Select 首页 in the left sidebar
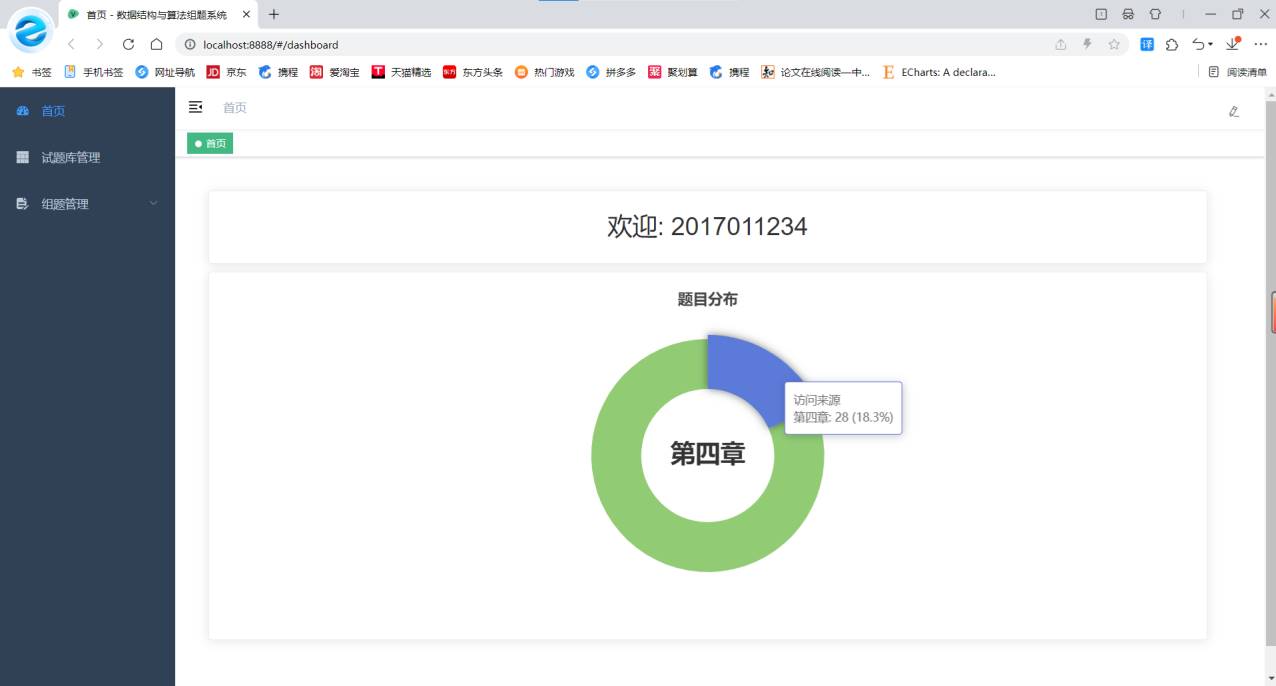Screen dimensions: 1276x686 [52, 111]
